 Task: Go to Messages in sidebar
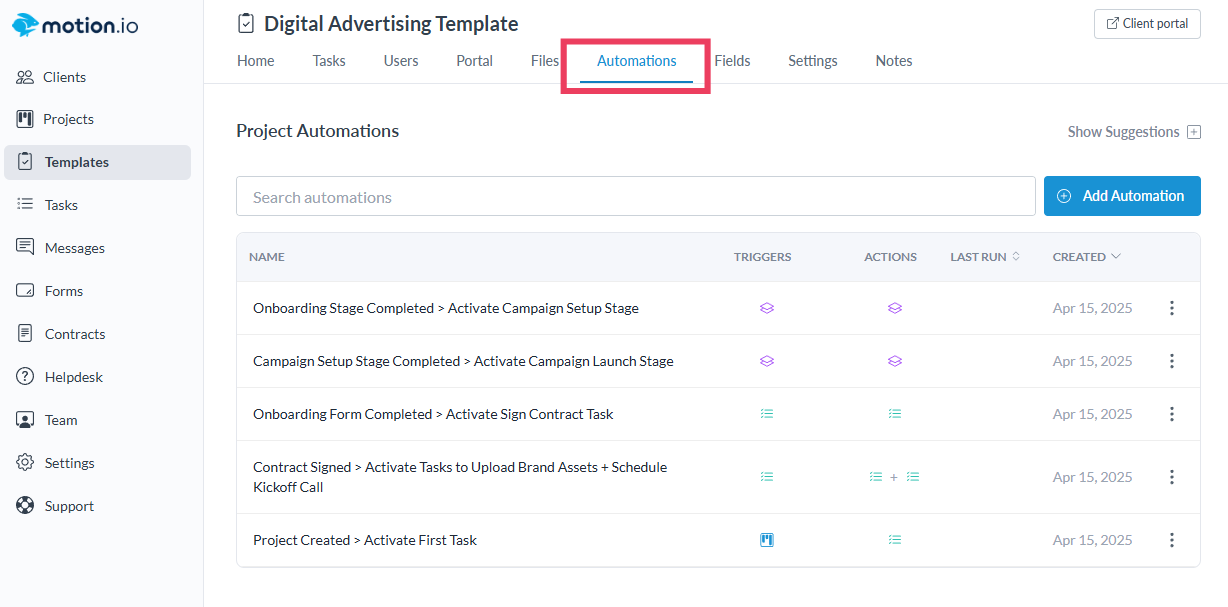[74, 248]
